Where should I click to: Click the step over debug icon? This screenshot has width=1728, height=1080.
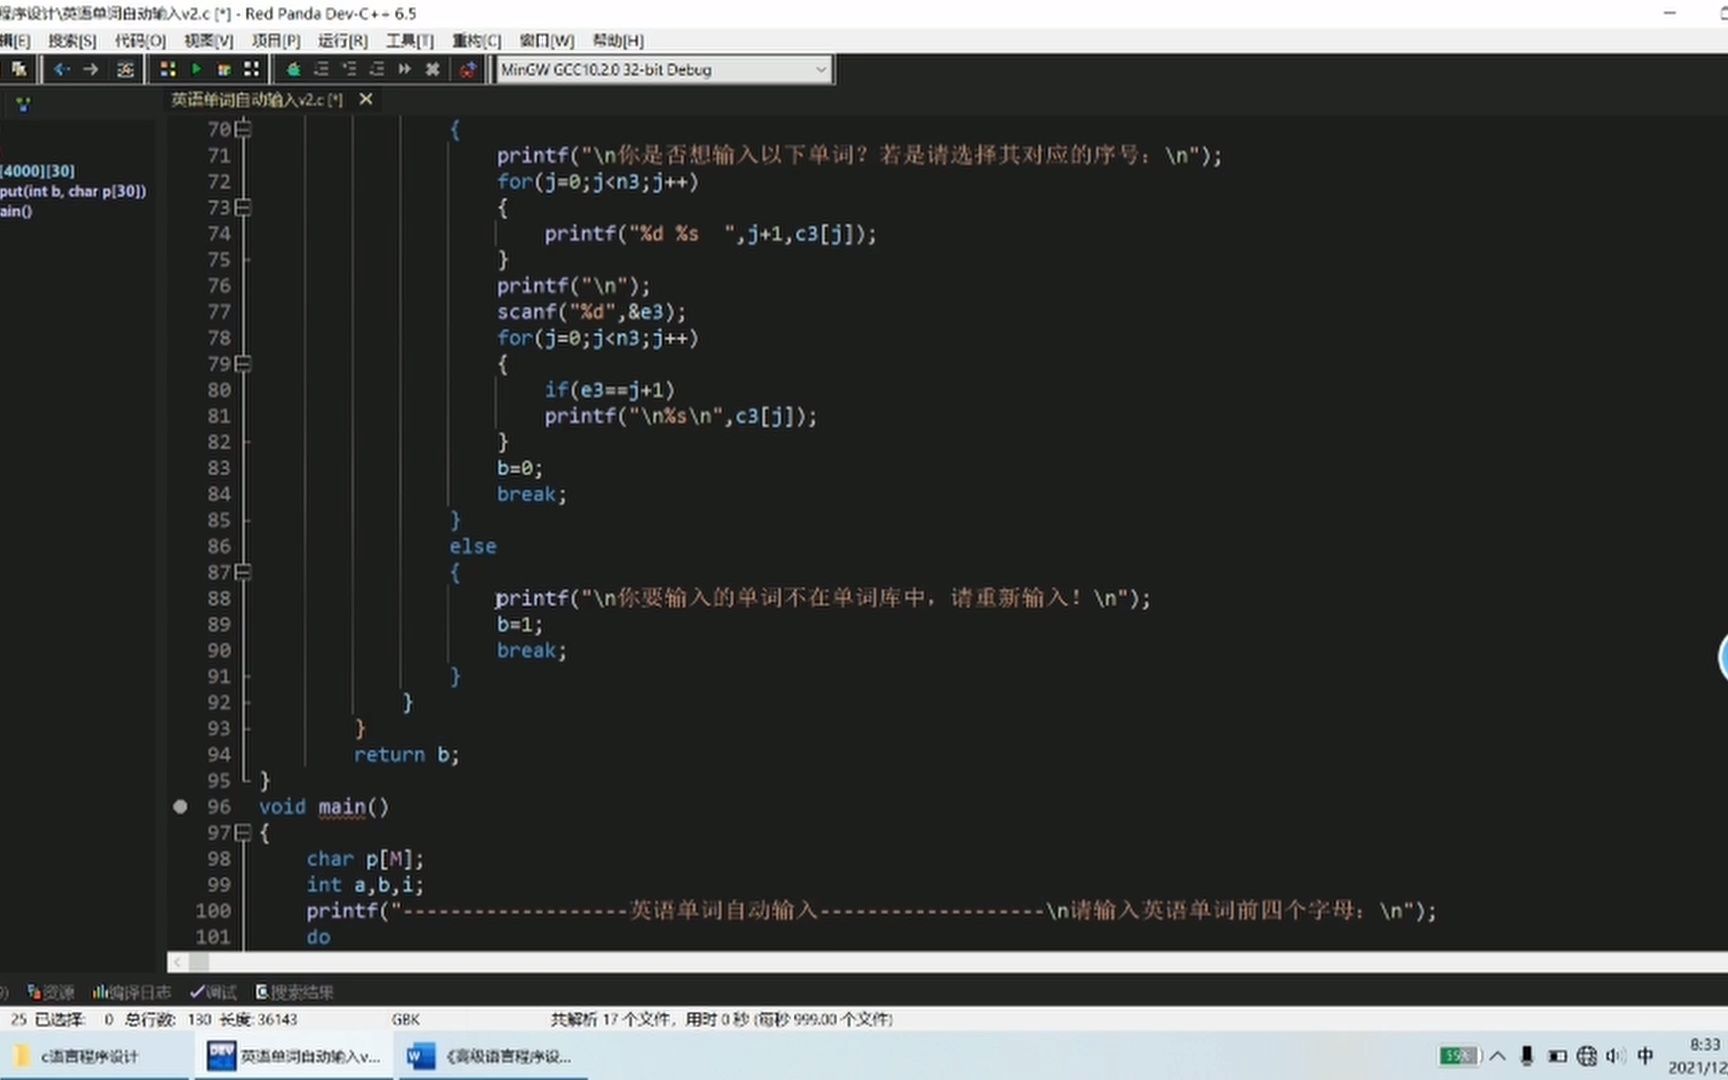click(x=322, y=69)
